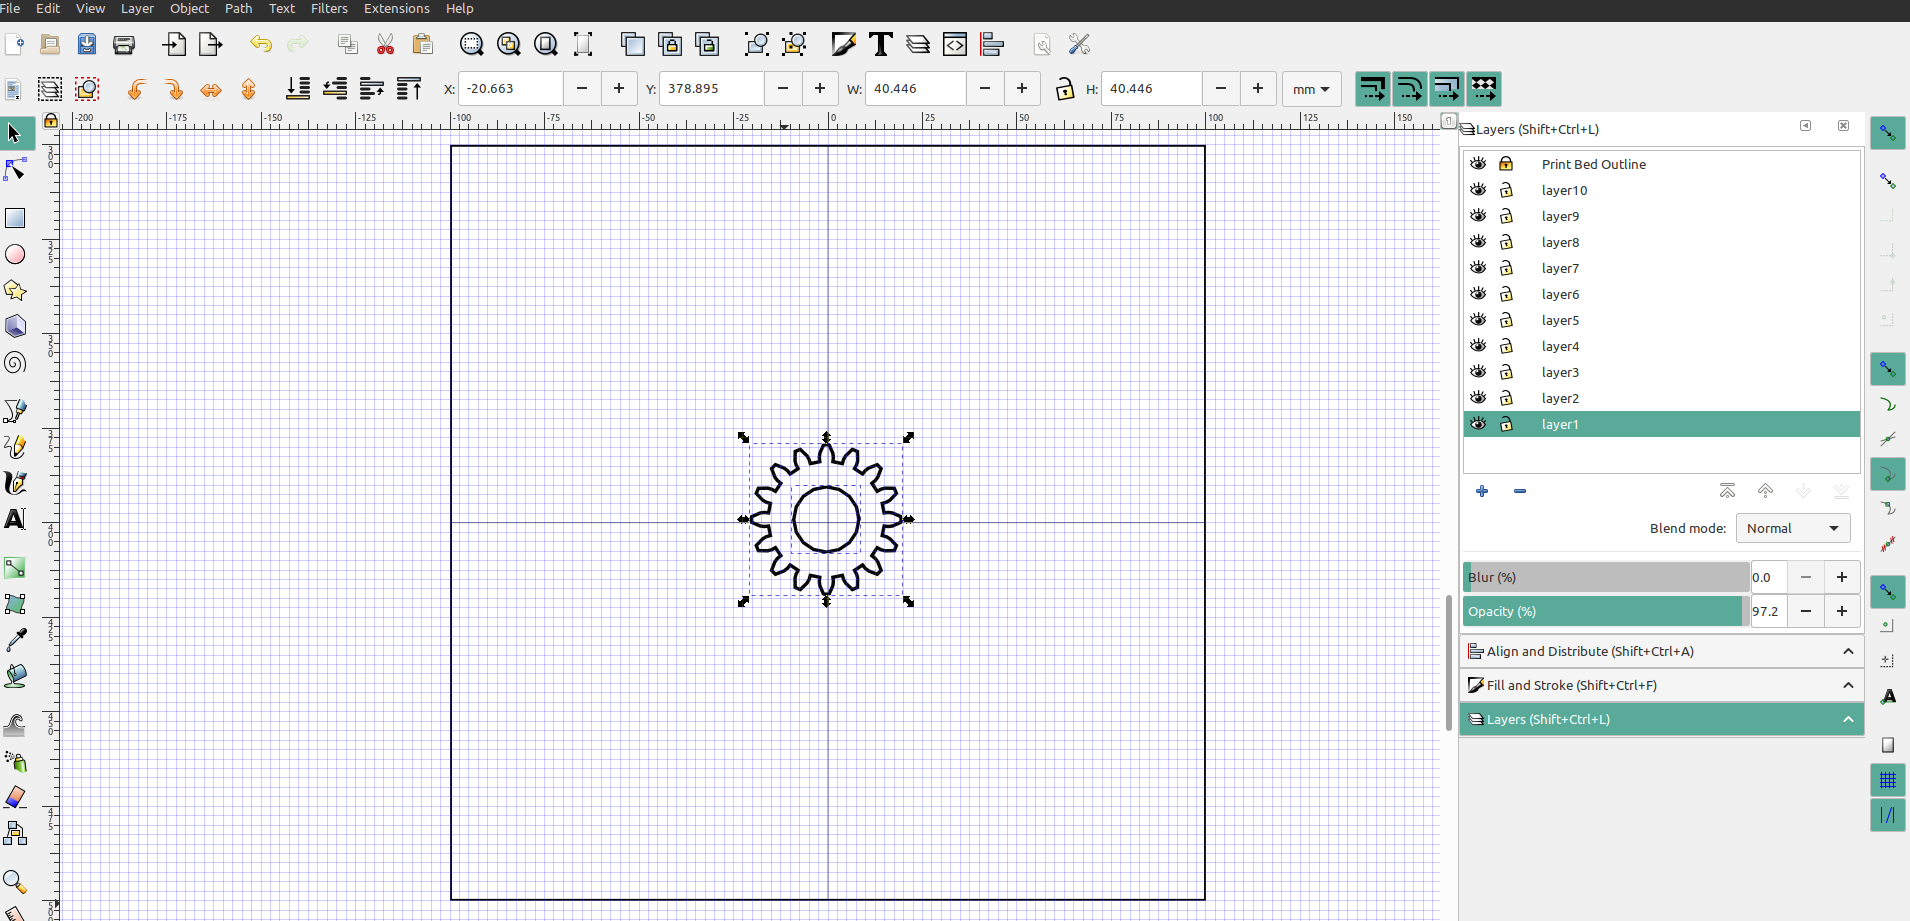
Task: Select the Ellipse circle tool
Action: [15, 254]
